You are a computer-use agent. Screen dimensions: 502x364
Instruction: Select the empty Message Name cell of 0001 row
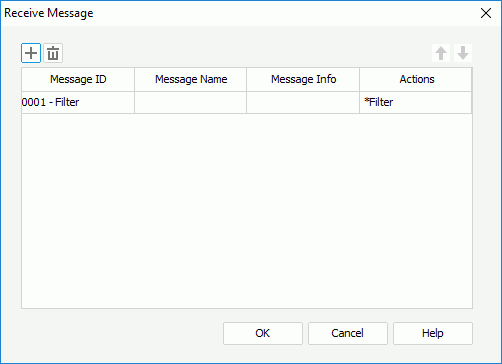pyautogui.click(x=191, y=102)
